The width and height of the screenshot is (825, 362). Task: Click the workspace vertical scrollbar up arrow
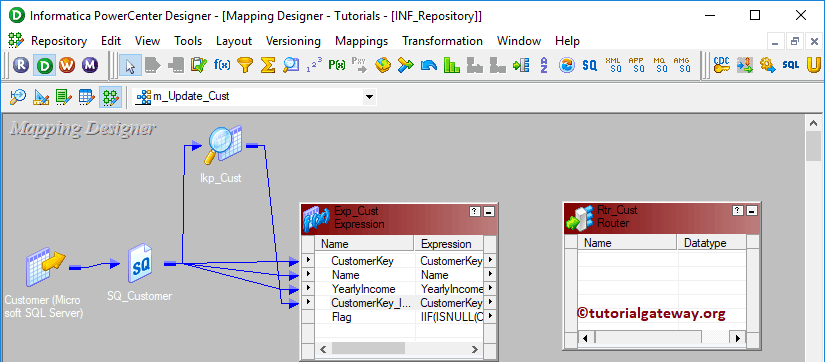tap(813, 123)
